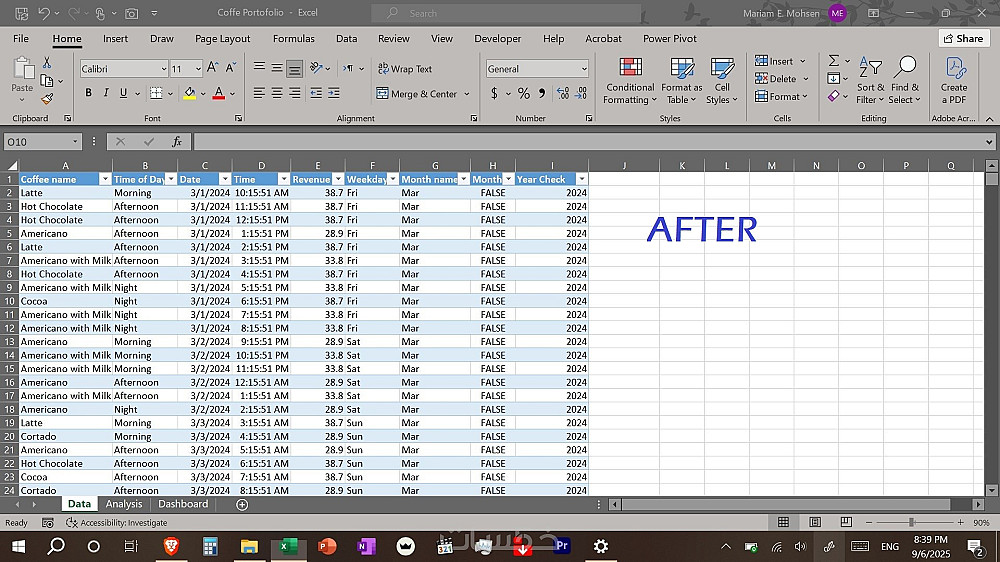This screenshot has height=562, width=1000.
Task: Switch to Page Layout view
Action: pyautogui.click(x=815, y=522)
